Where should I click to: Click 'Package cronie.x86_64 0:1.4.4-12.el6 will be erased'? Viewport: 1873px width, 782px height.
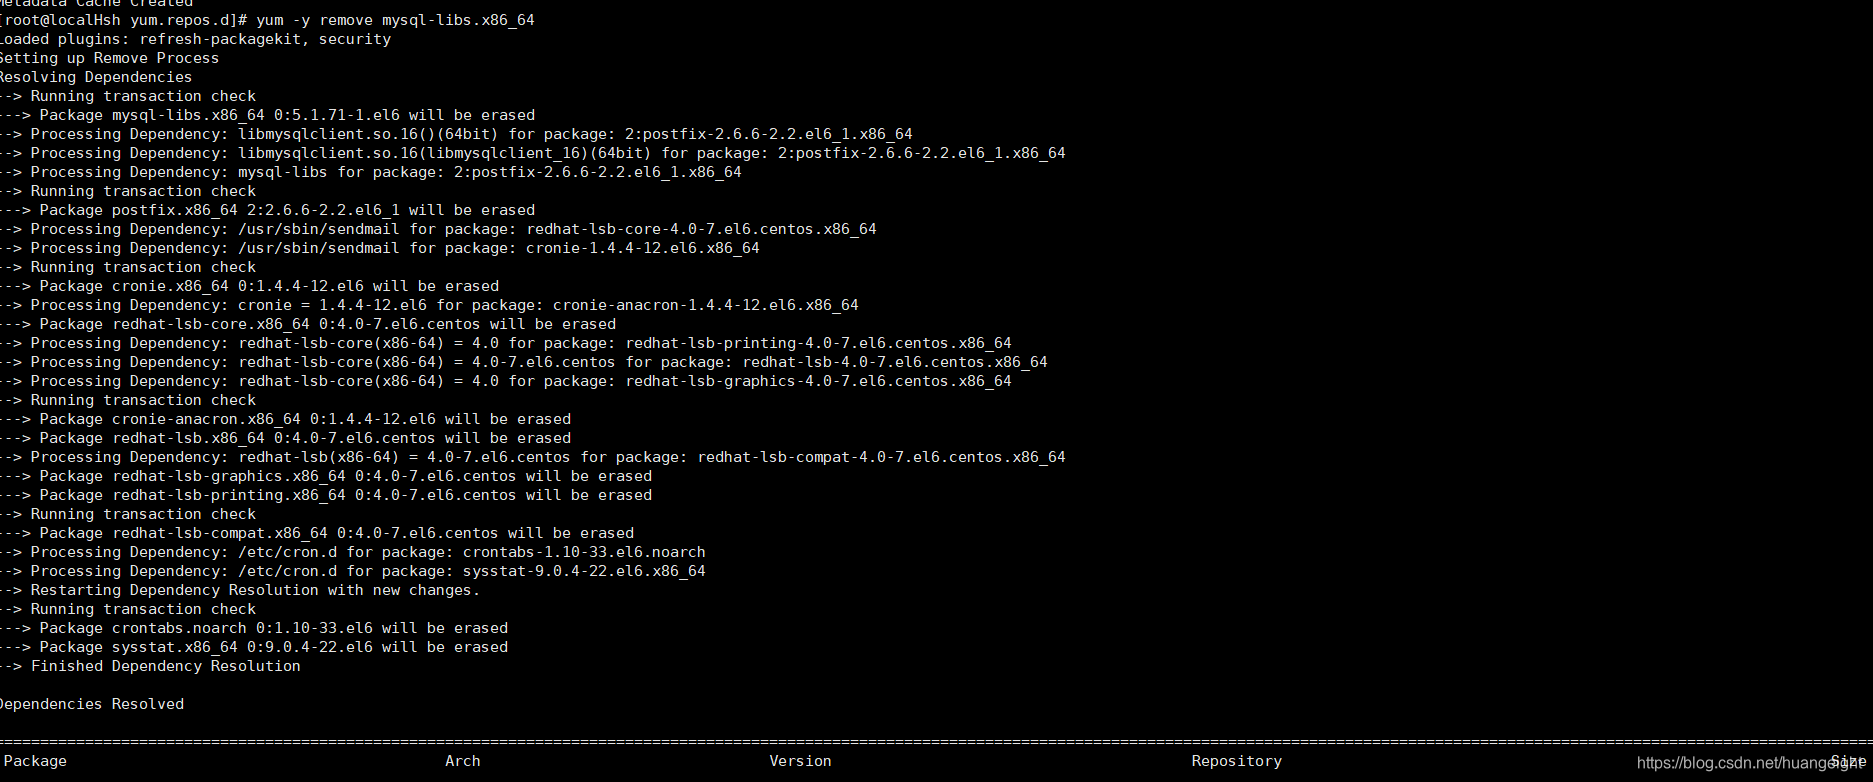click(250, 286)
